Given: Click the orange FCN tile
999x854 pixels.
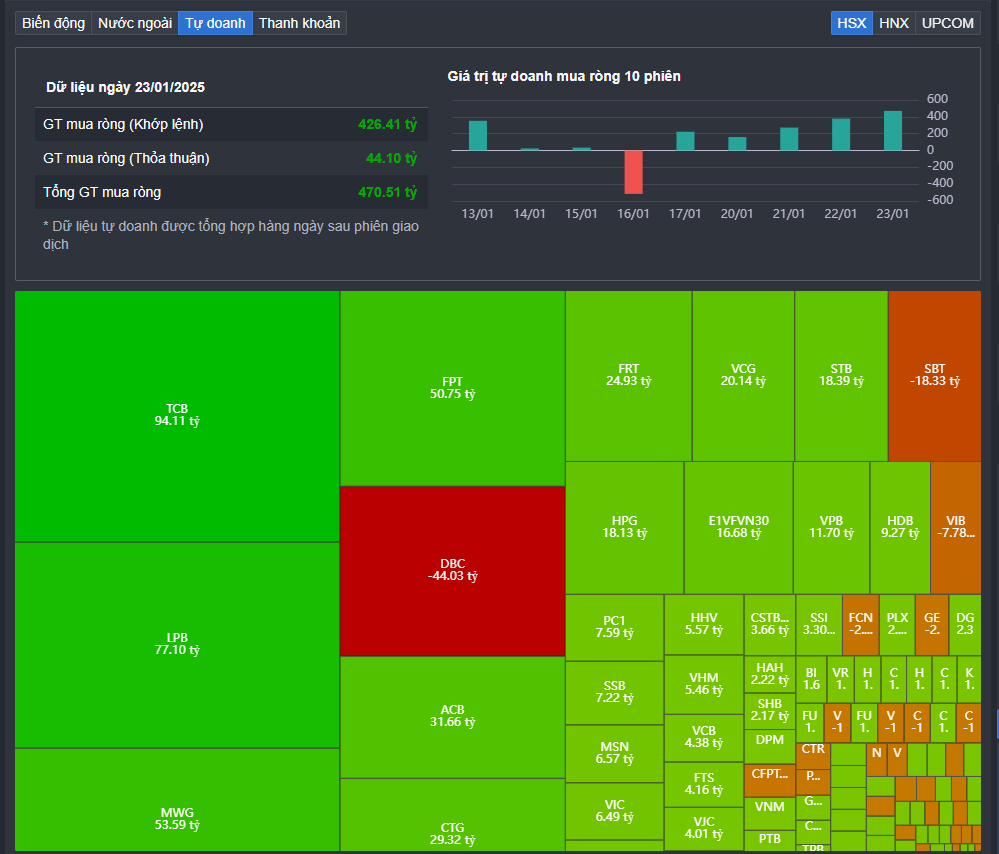Looking at the screenshot, I should [861, 625].
